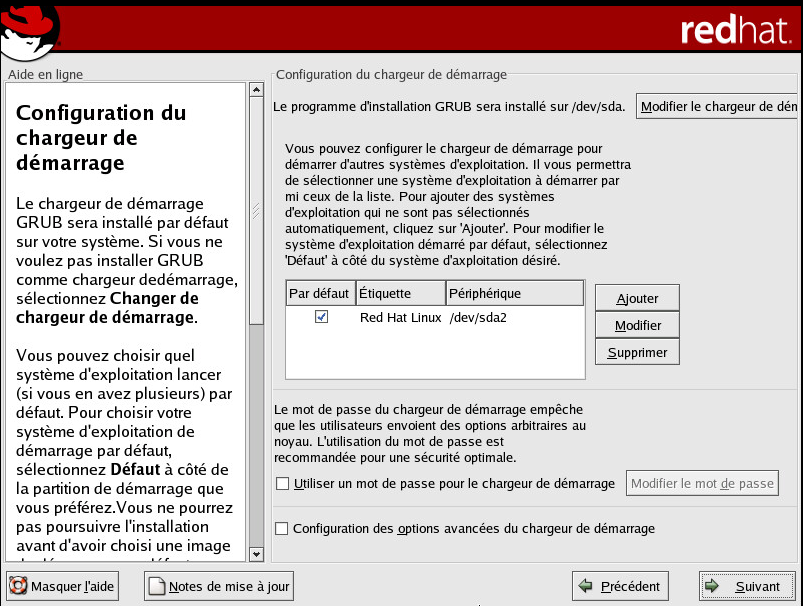Continue with Suivant
The width and height of the screenshot is (803, 606).
pos(747,586)
